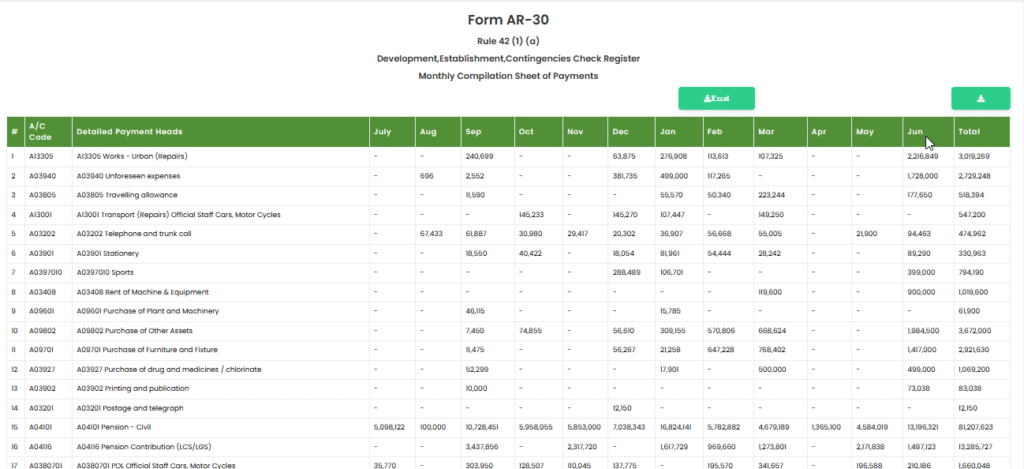The image size is (1024, 469).
Task: Select the Purchase of Furniture and Fixture row
Action: coord(146,350)
